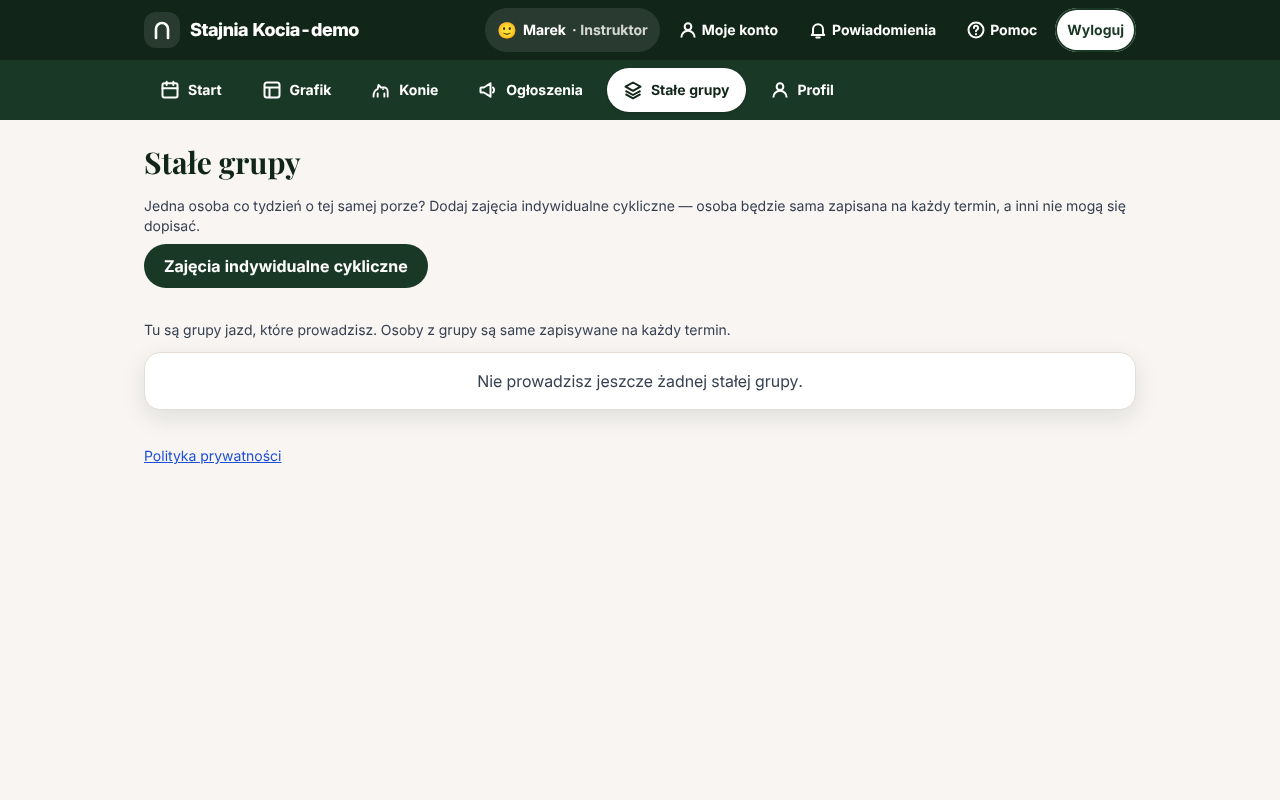Switch to the Start tab
The width and height of the screenshot is (1280, 800).
pos(191,90)
